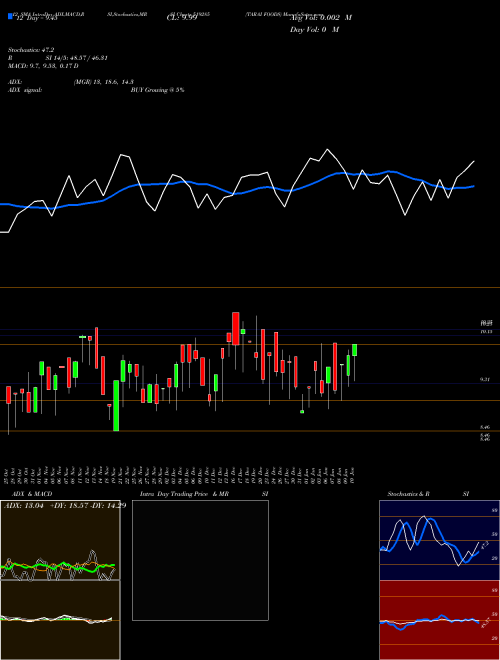The image size is (500, 660).
Task: Click the large green candlestick touching bottom support line
Action: point(116,406)
